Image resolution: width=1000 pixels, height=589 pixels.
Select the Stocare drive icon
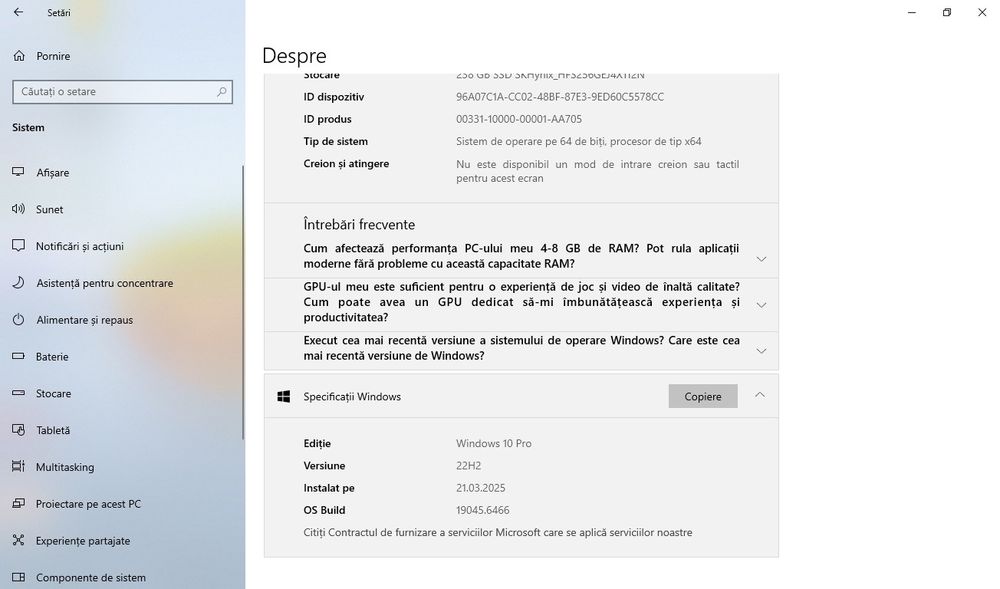pyautogui.click(x=18, y=393)
